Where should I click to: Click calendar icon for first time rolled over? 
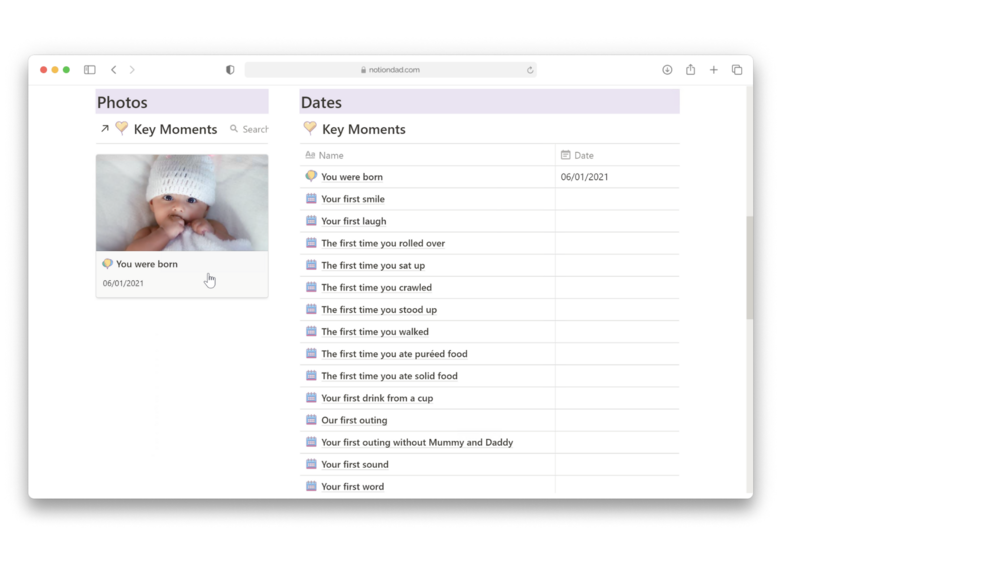pos(311,243)
